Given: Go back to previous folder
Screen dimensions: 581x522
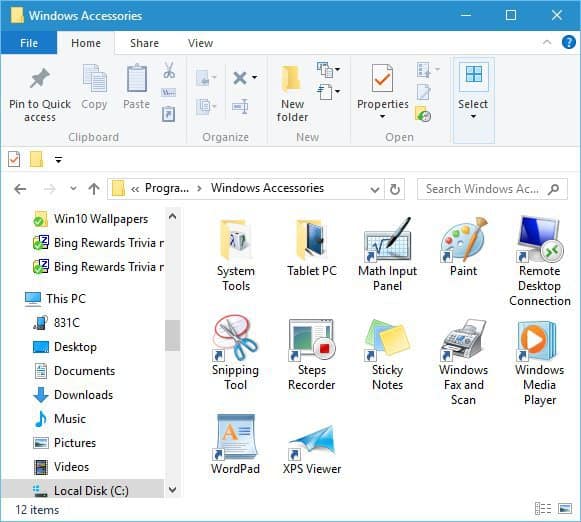Looking at the screenshot, I should [x=20, y=189].
